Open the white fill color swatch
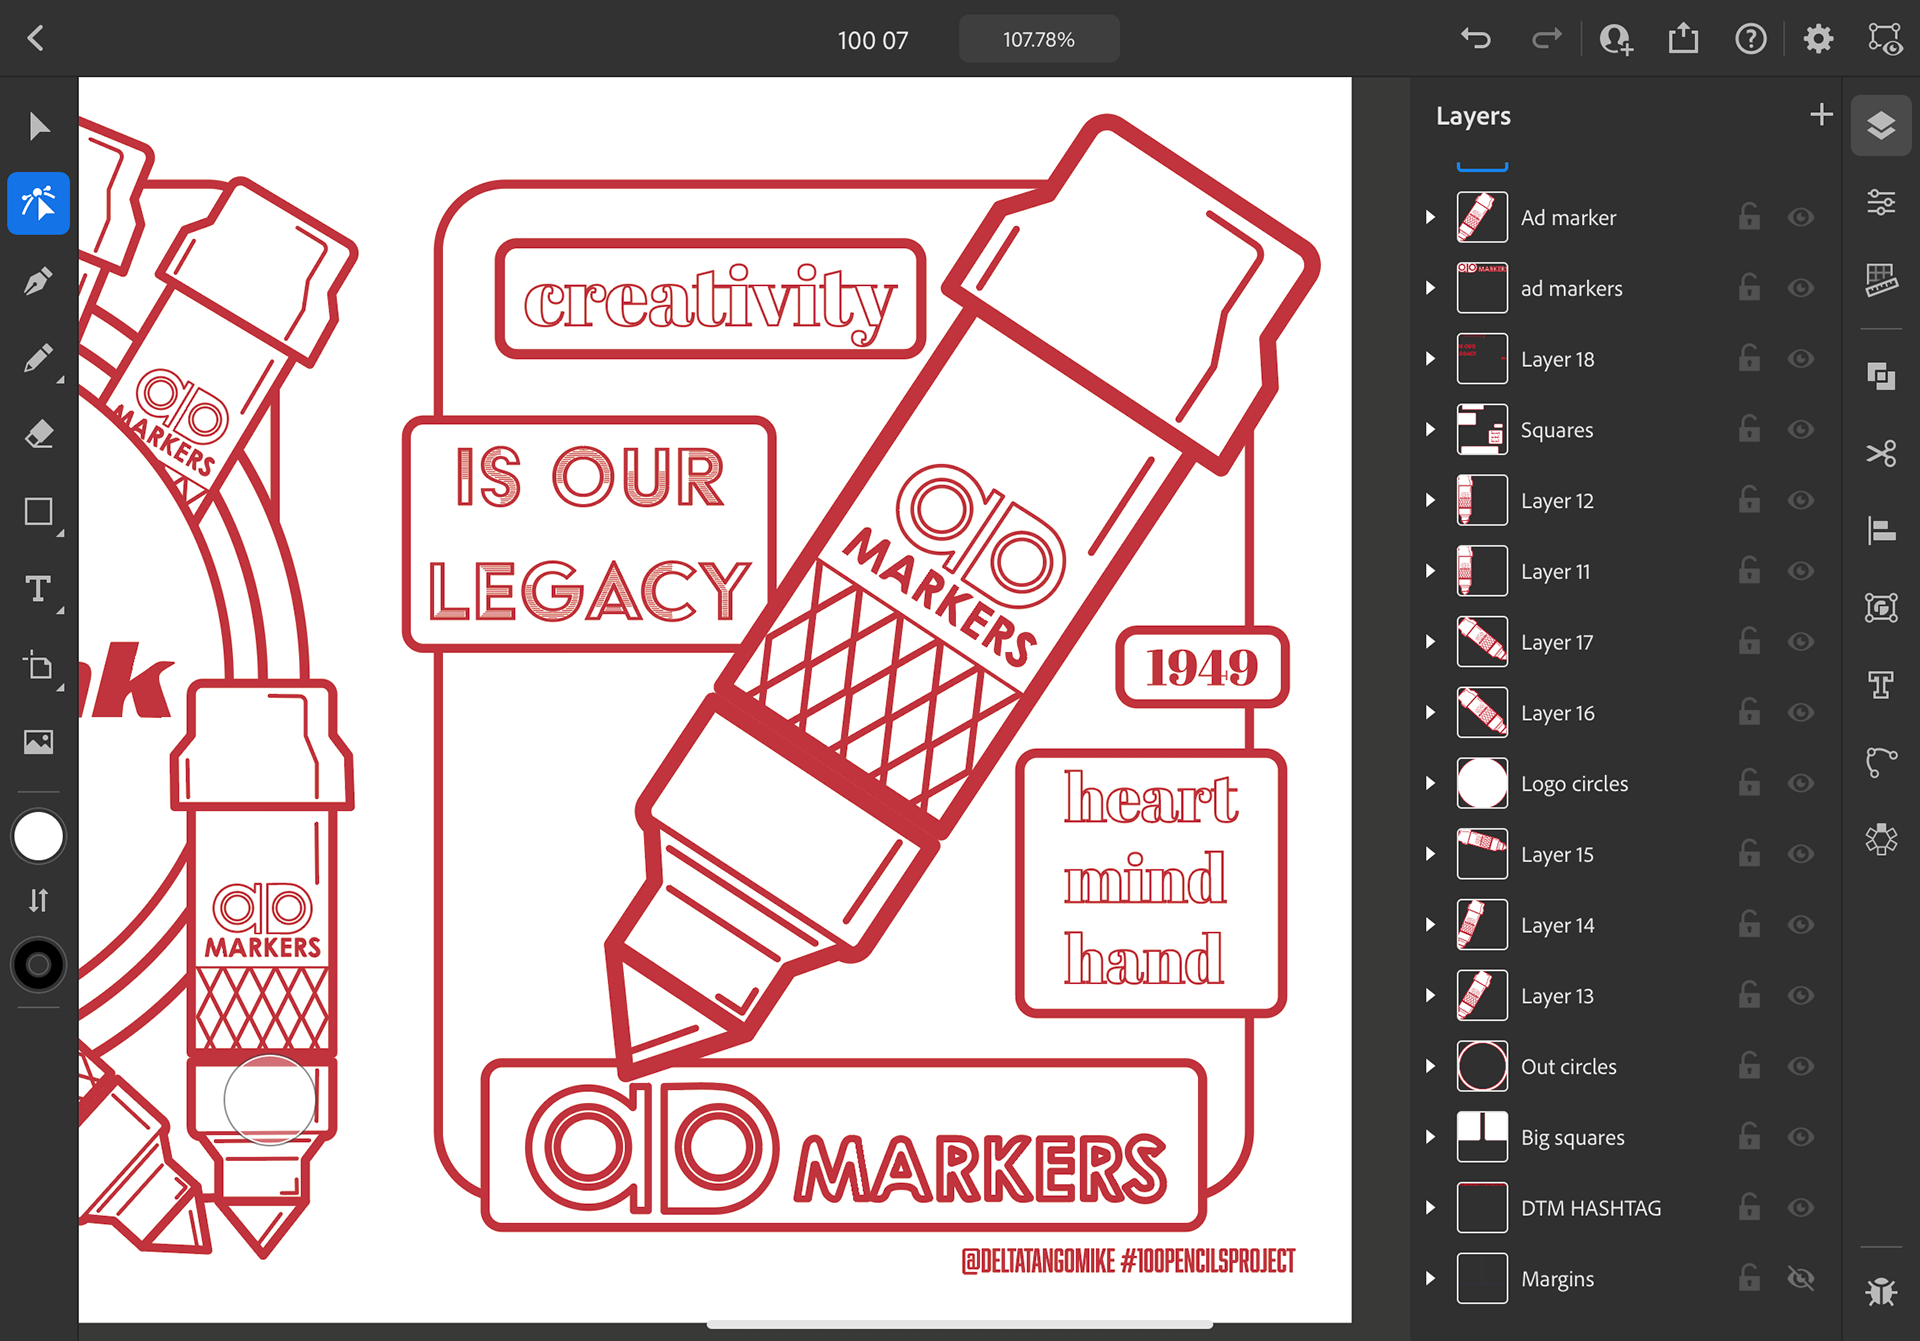Screen dimensions: 1920x1341 [x=38, y=836]
